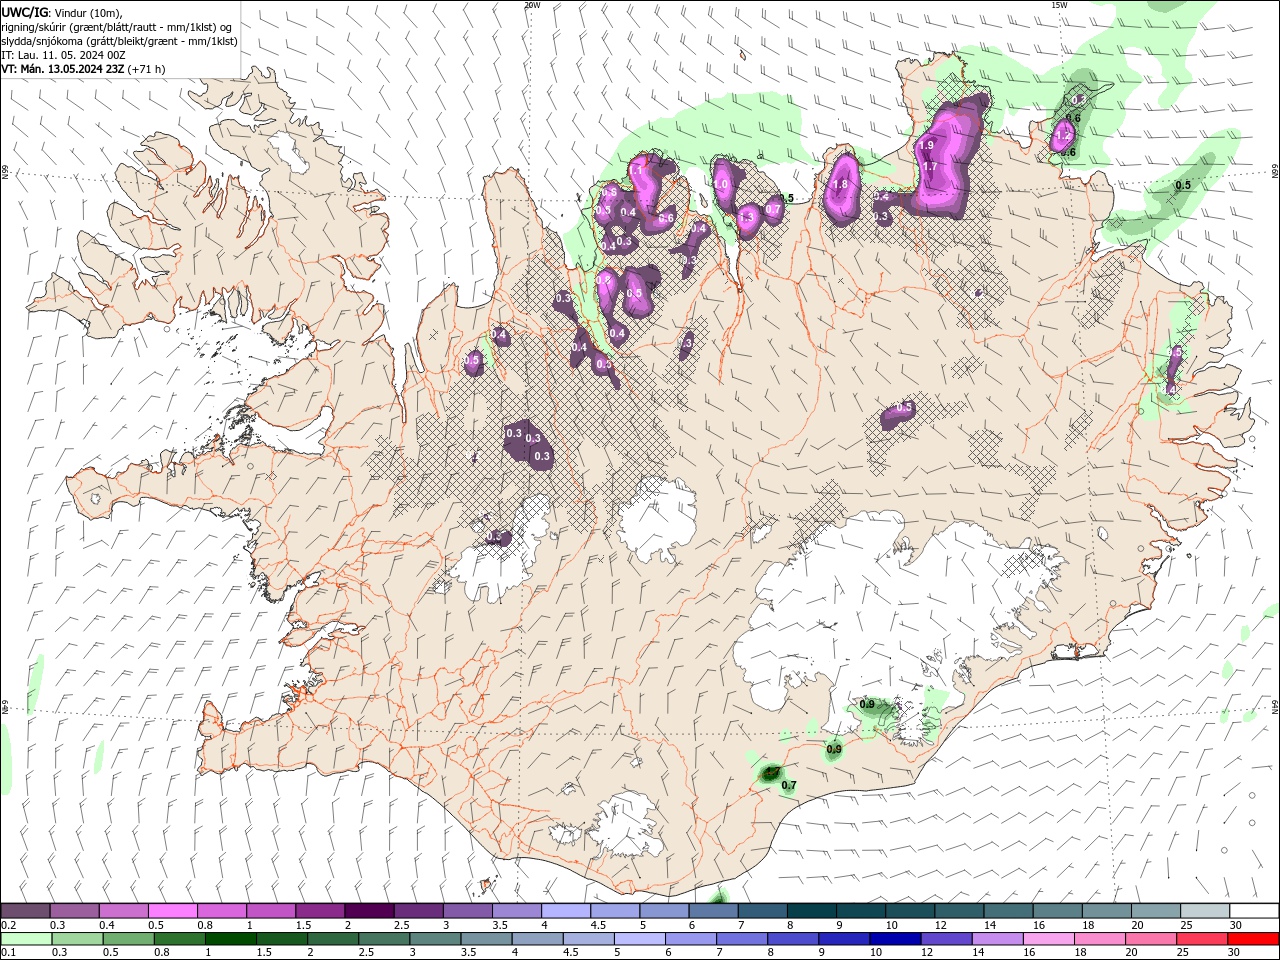The width and height of the screenshot is (1280, 960).
Task: Click the bright pink 0.5 swatch in top legend row
Action: click(x=172, y=911)
